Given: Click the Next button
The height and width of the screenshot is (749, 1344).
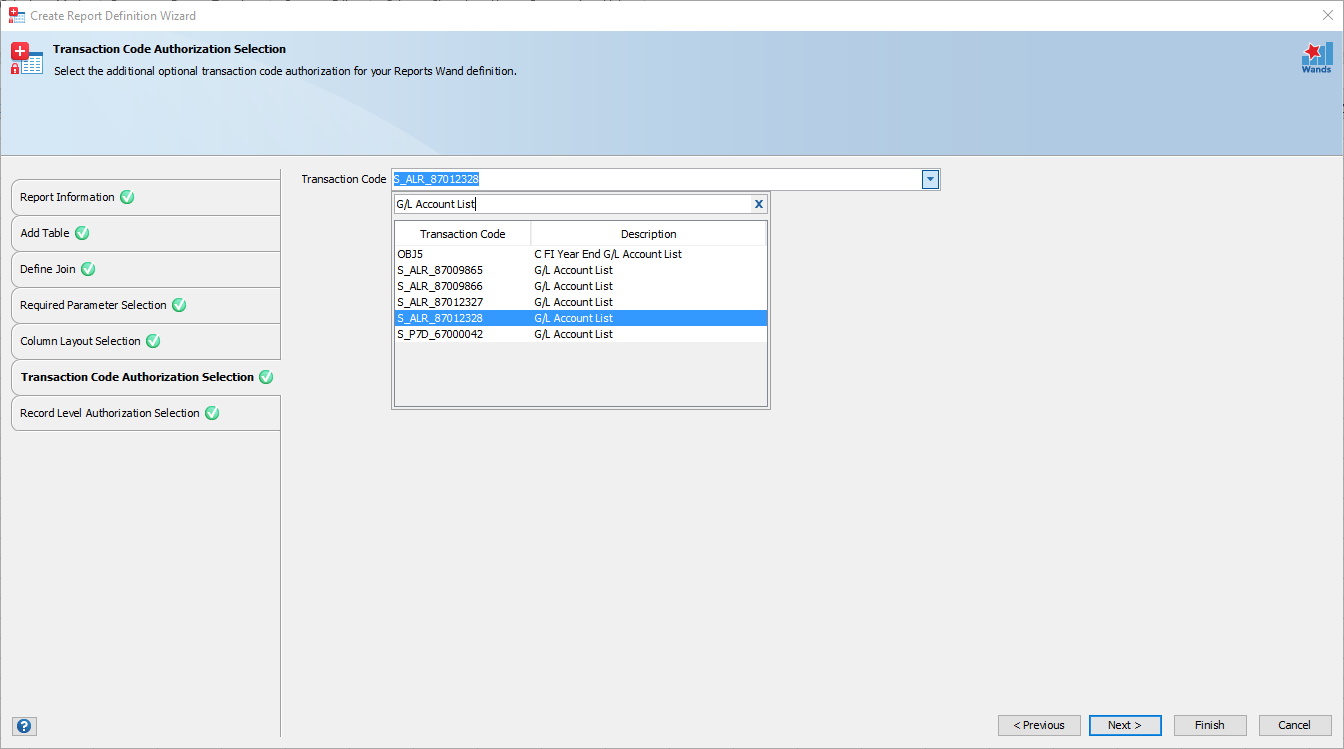Looking at the screenshot, I should click(1125, 725).
